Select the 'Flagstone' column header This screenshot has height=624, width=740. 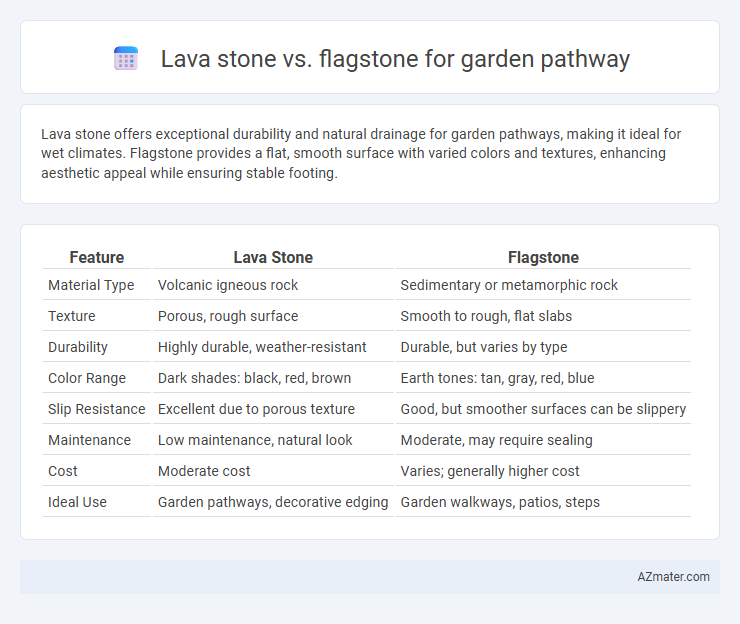tap(543, 257)
